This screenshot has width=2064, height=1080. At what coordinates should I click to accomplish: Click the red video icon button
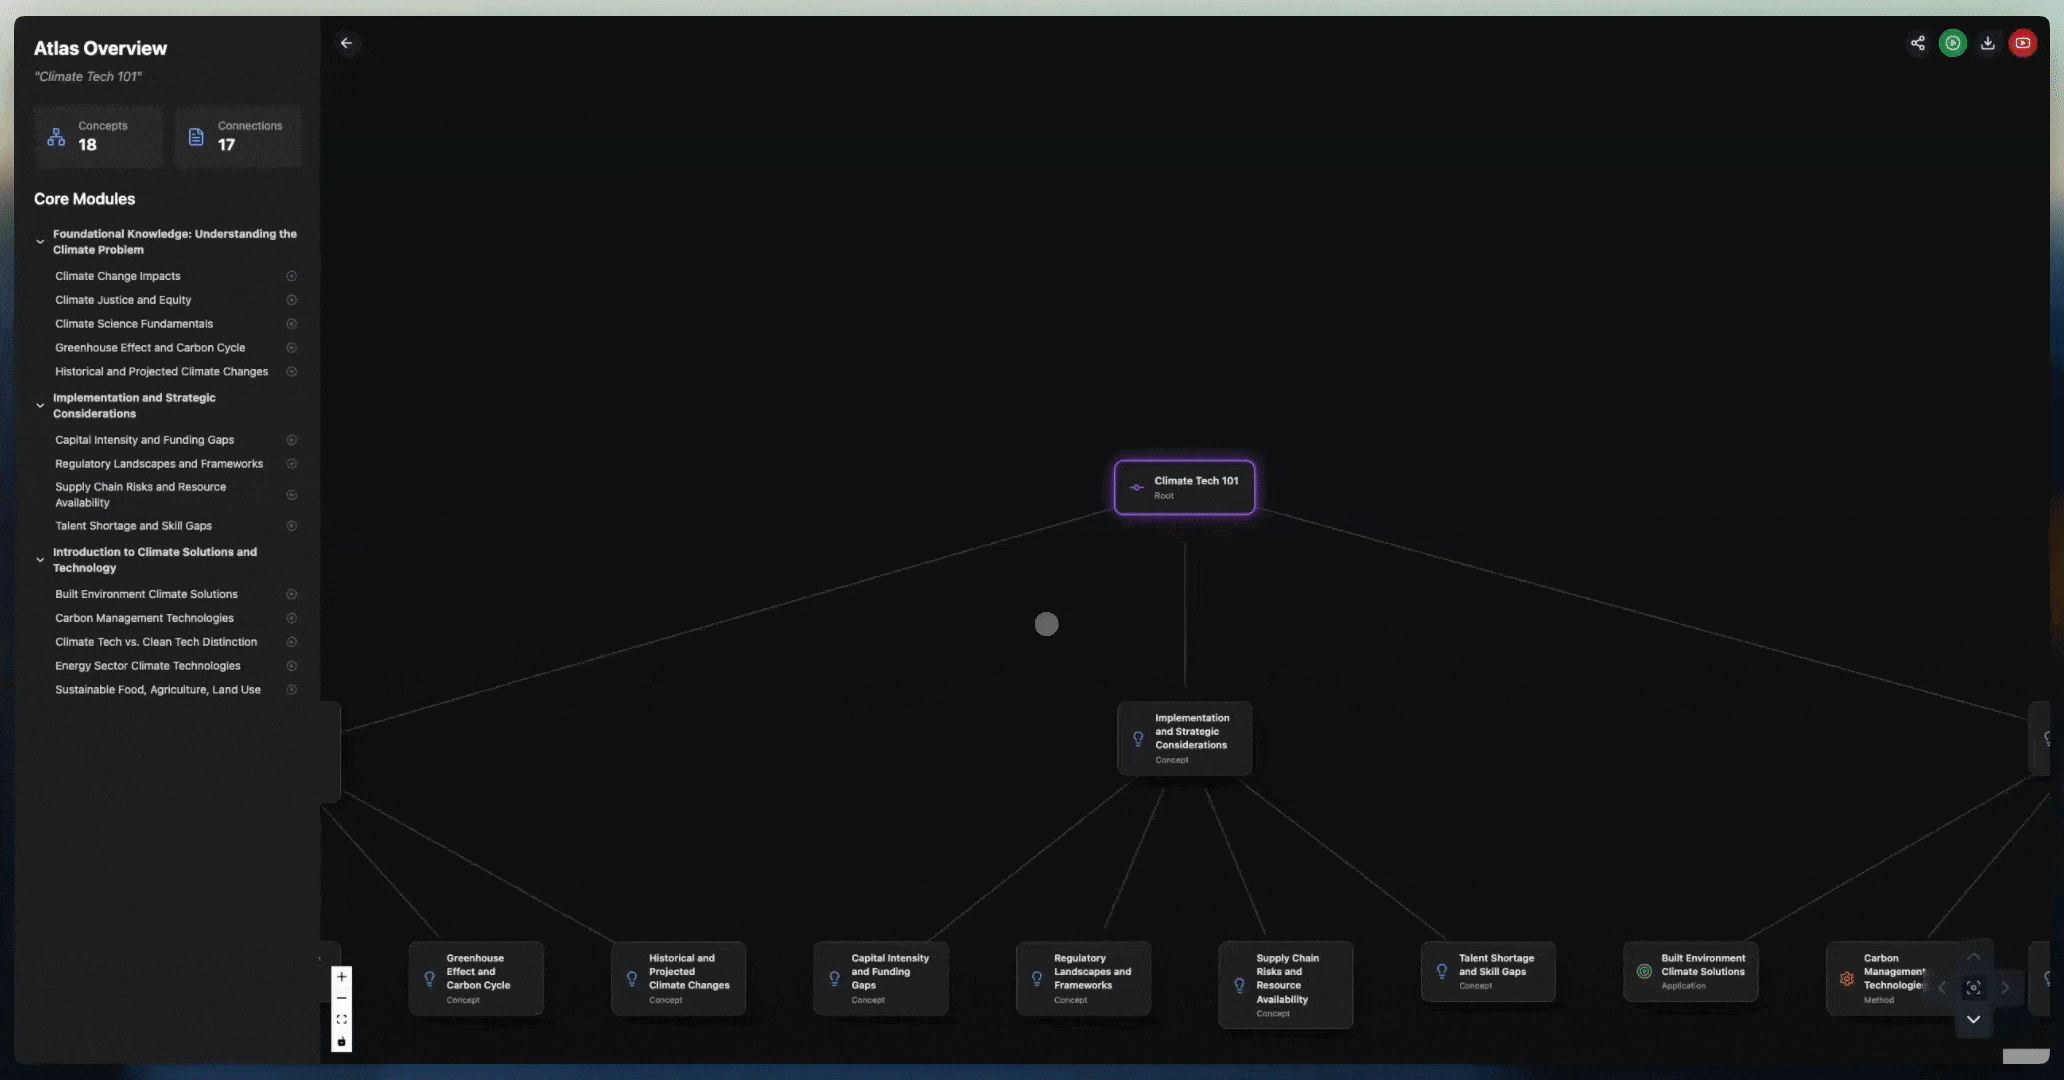2023,43
